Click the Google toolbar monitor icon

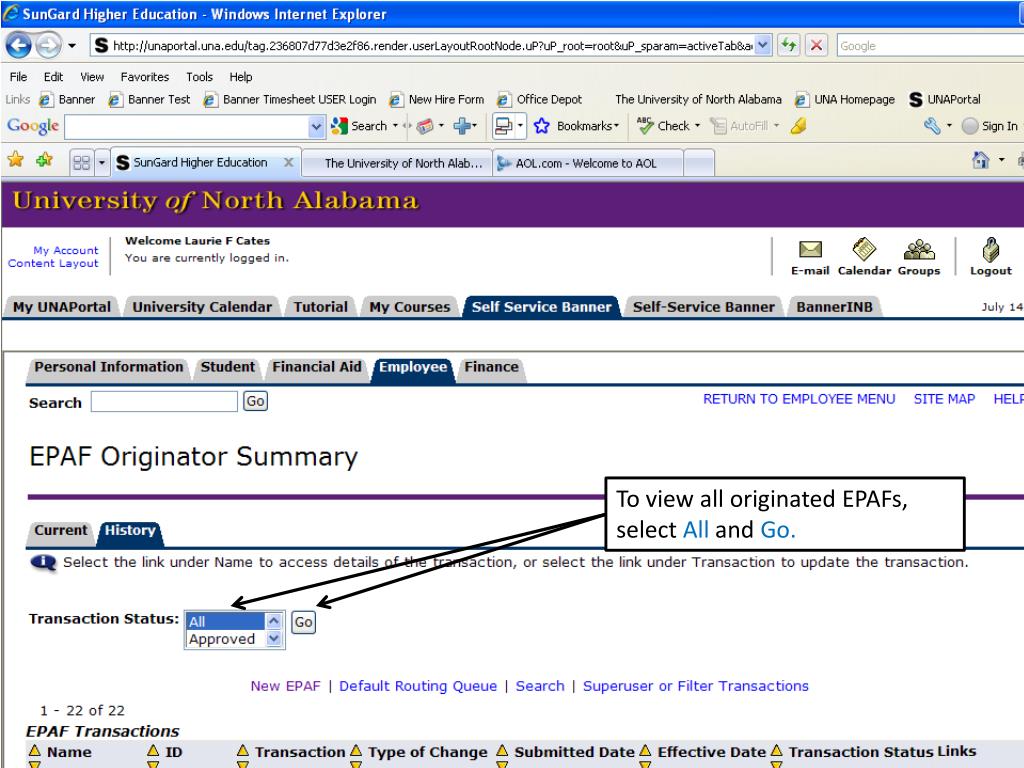[504, 126]
